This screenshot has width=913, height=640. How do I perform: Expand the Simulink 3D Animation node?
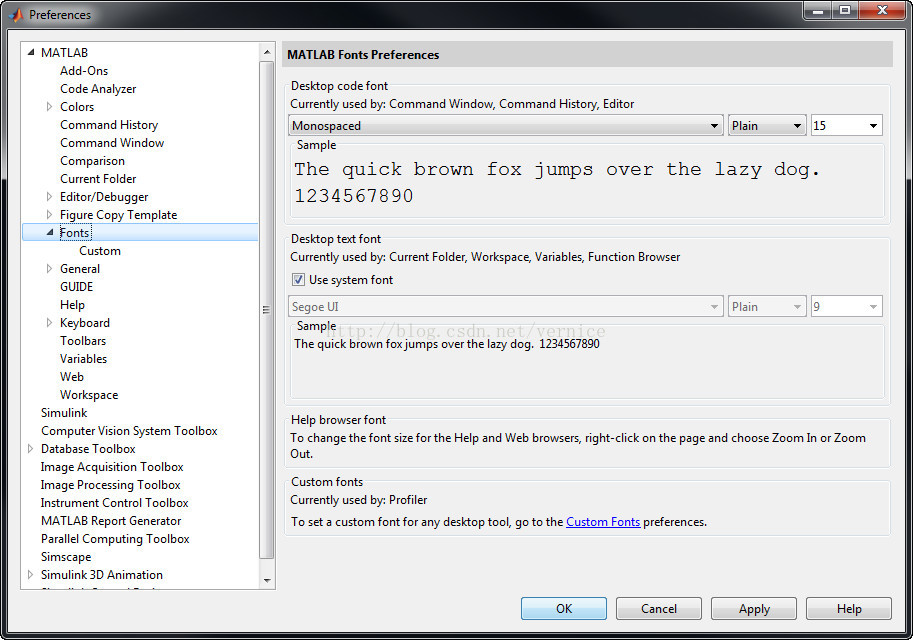point(30,575)
